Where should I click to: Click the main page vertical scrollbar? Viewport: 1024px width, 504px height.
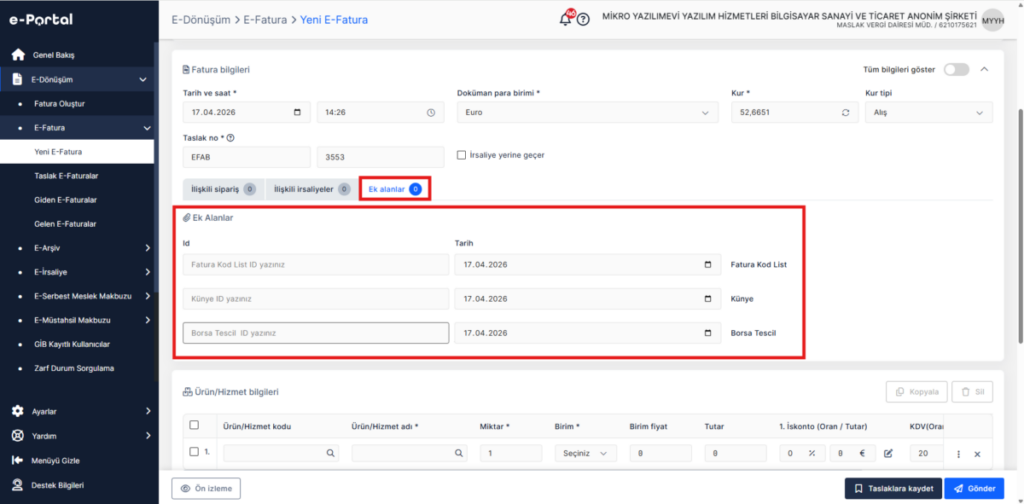coord(1020,225)
